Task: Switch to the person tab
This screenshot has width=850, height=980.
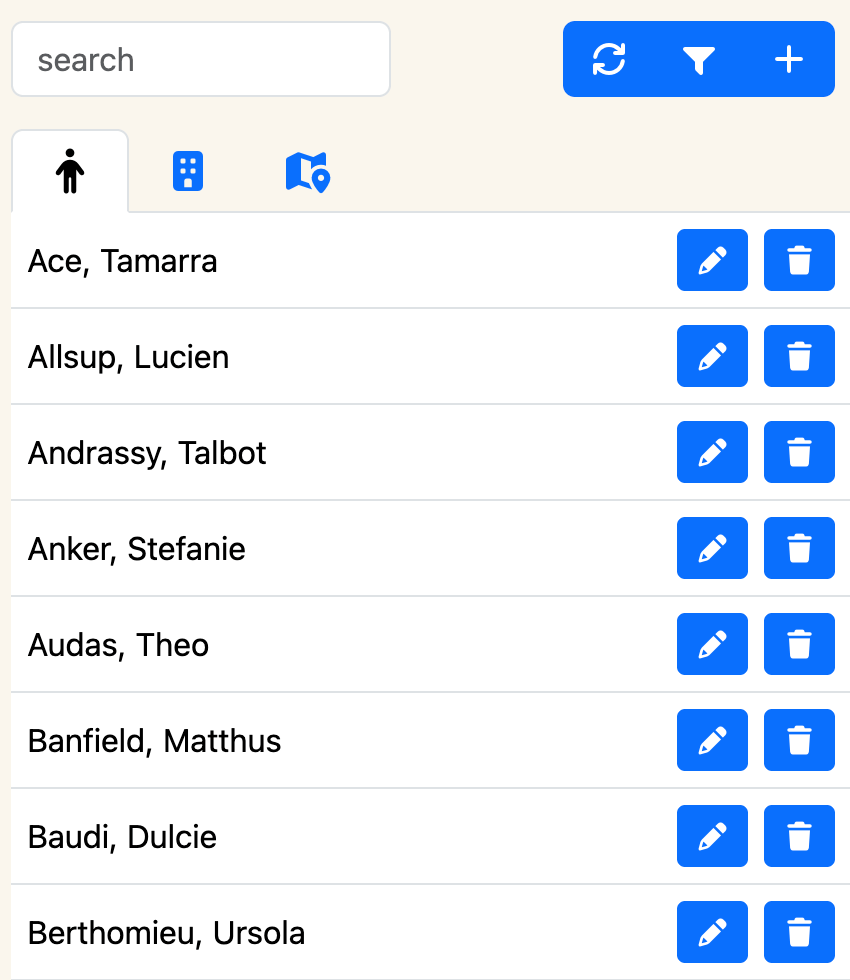Action: point(70,170)
